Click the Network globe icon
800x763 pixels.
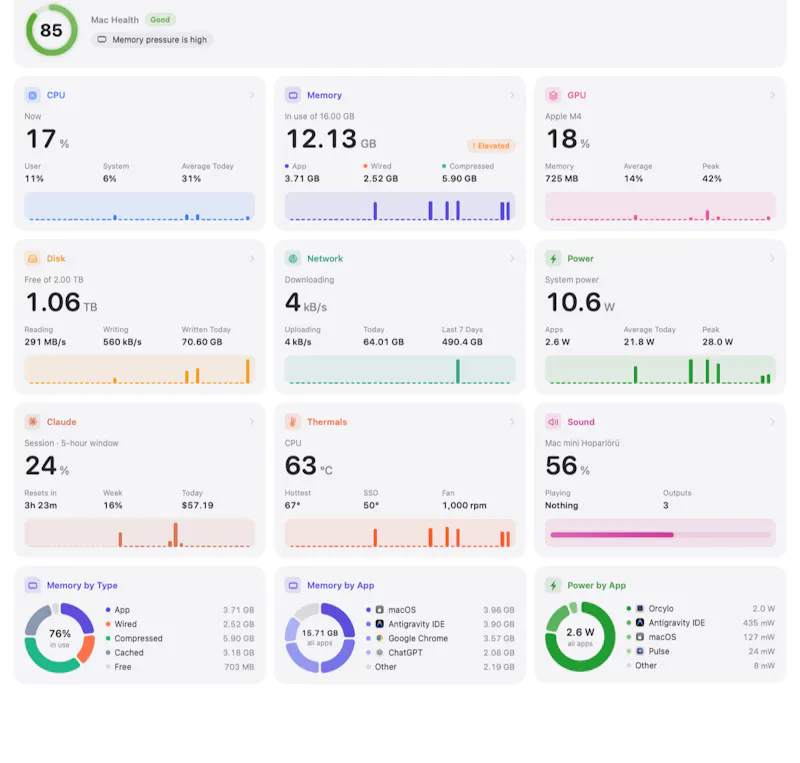point(293,259)
